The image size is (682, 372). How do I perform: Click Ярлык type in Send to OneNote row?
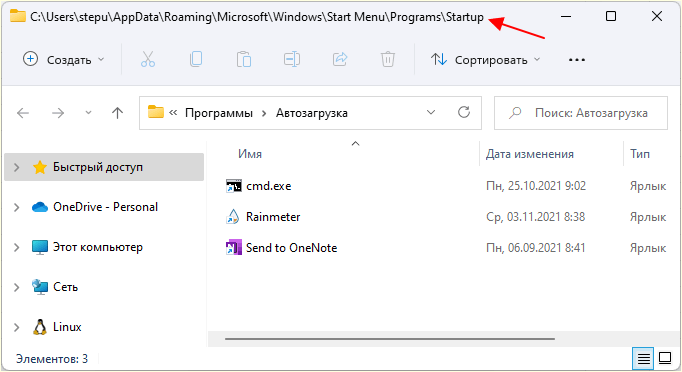point(648,248)
